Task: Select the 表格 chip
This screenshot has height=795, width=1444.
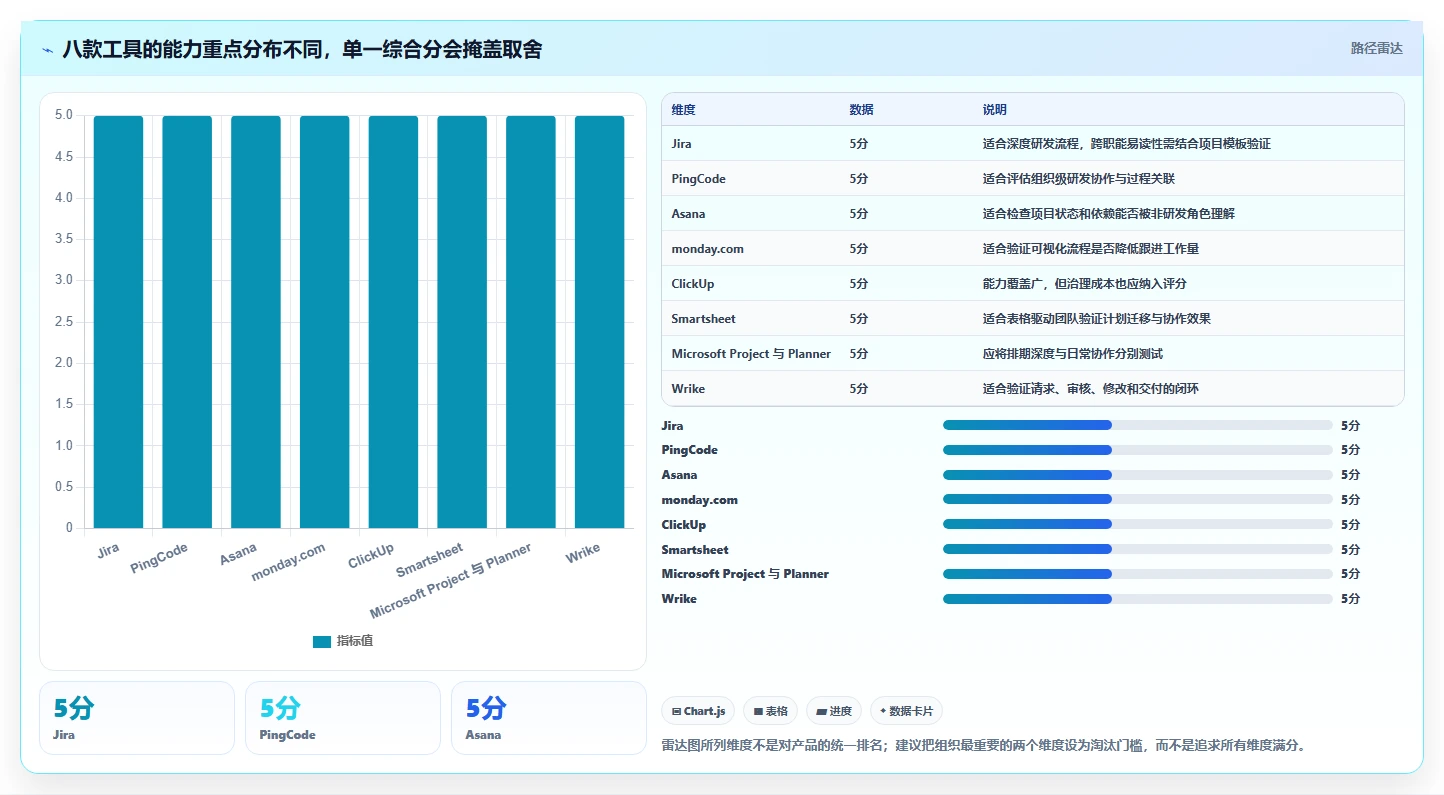Action: pyautogui.click(x=770, y=711)
